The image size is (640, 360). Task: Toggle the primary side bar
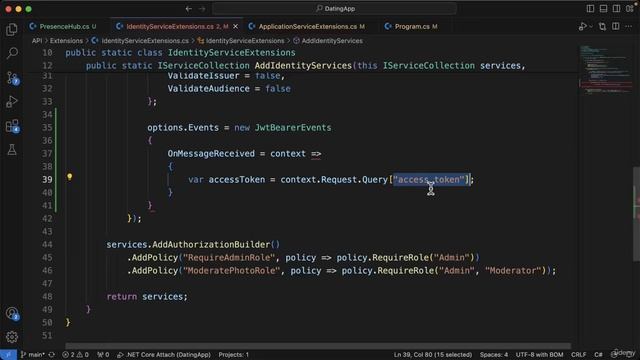[x=590, y=9]
